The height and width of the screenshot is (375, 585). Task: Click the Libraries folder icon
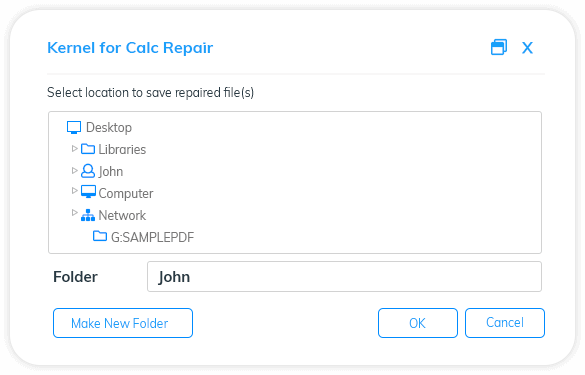point(88,149)
